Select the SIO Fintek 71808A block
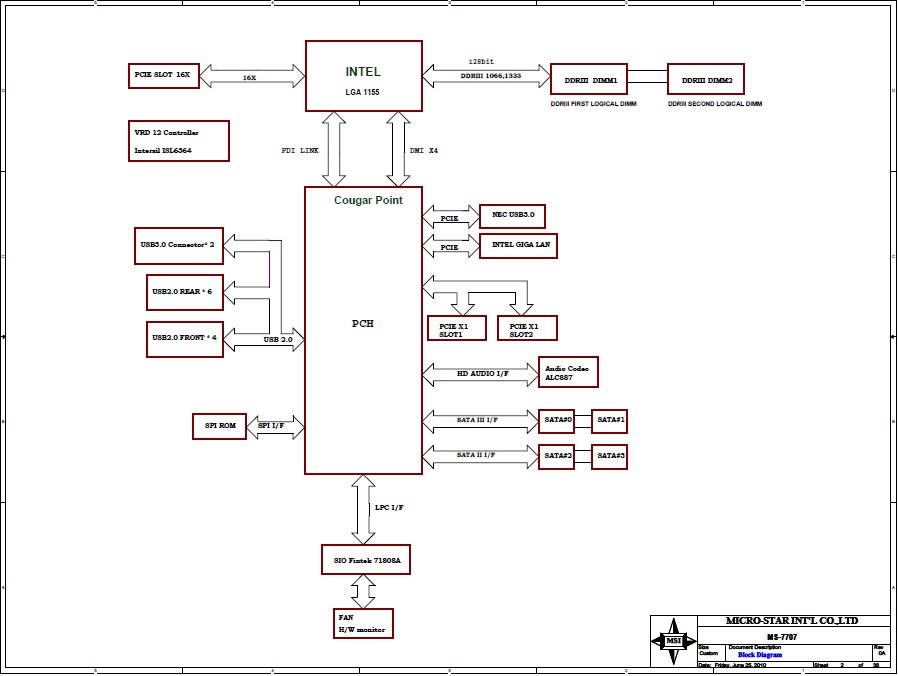The image size is (898, 676). point(366,560)
